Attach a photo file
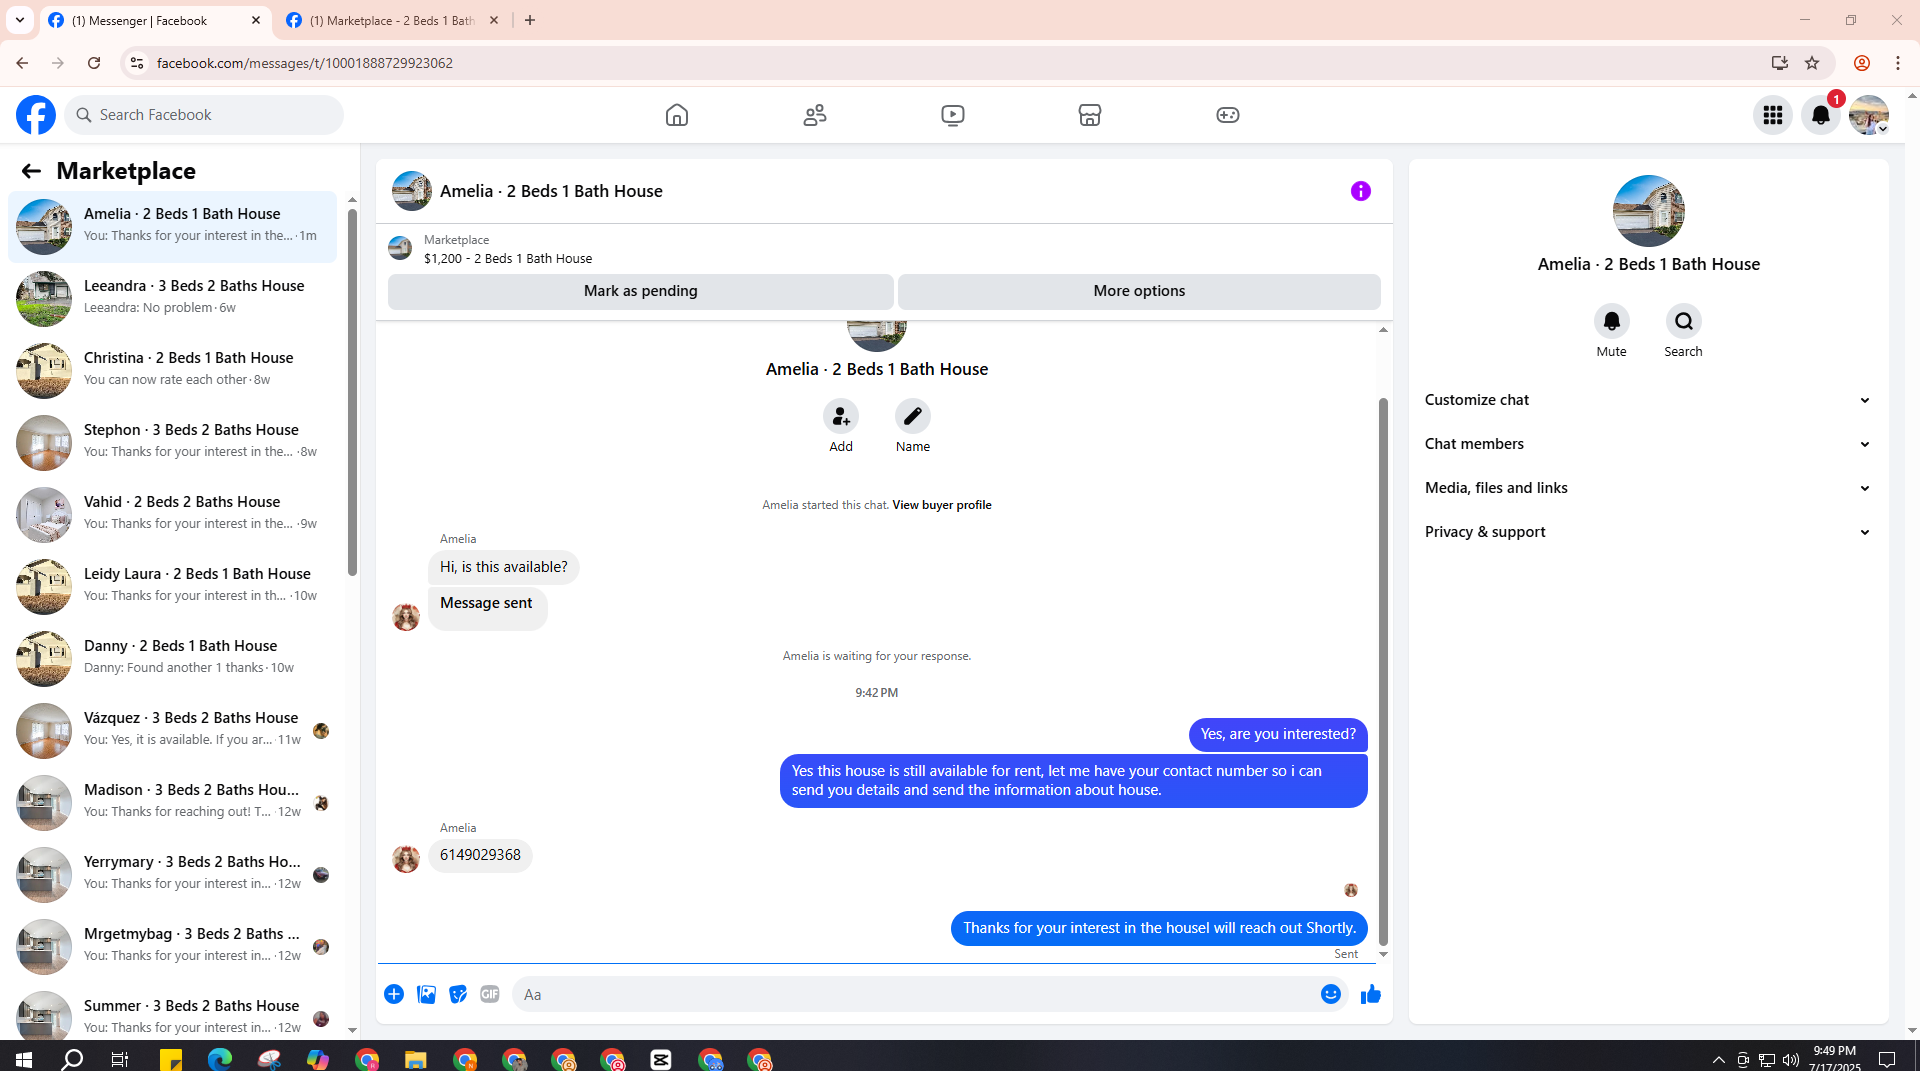 [x=426, y=994]
